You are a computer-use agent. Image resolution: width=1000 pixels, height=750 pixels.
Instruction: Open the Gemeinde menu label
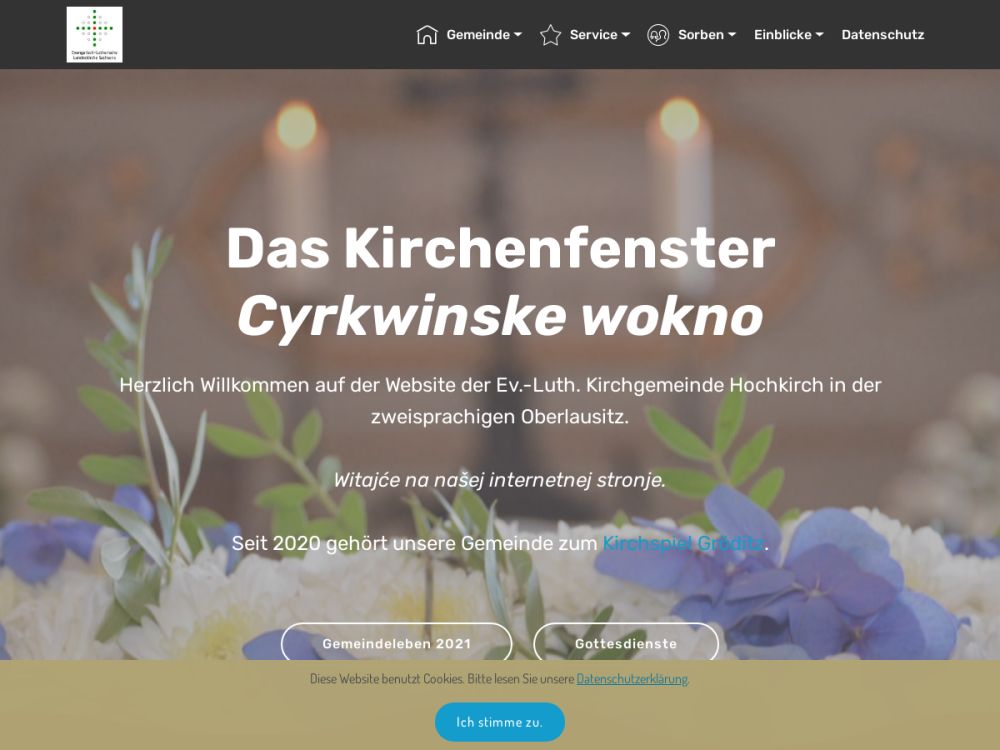pos(478,34)
